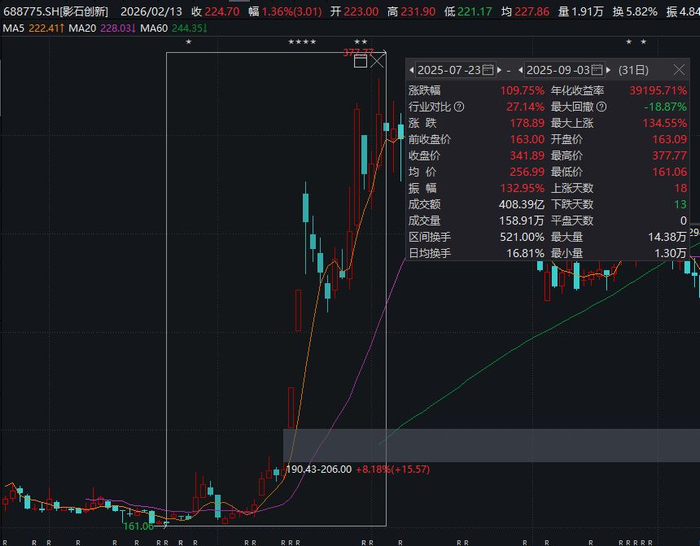Click the 日均换手 value 16.81%
Screen dimensions: 700x546
[x=525, y=253]
